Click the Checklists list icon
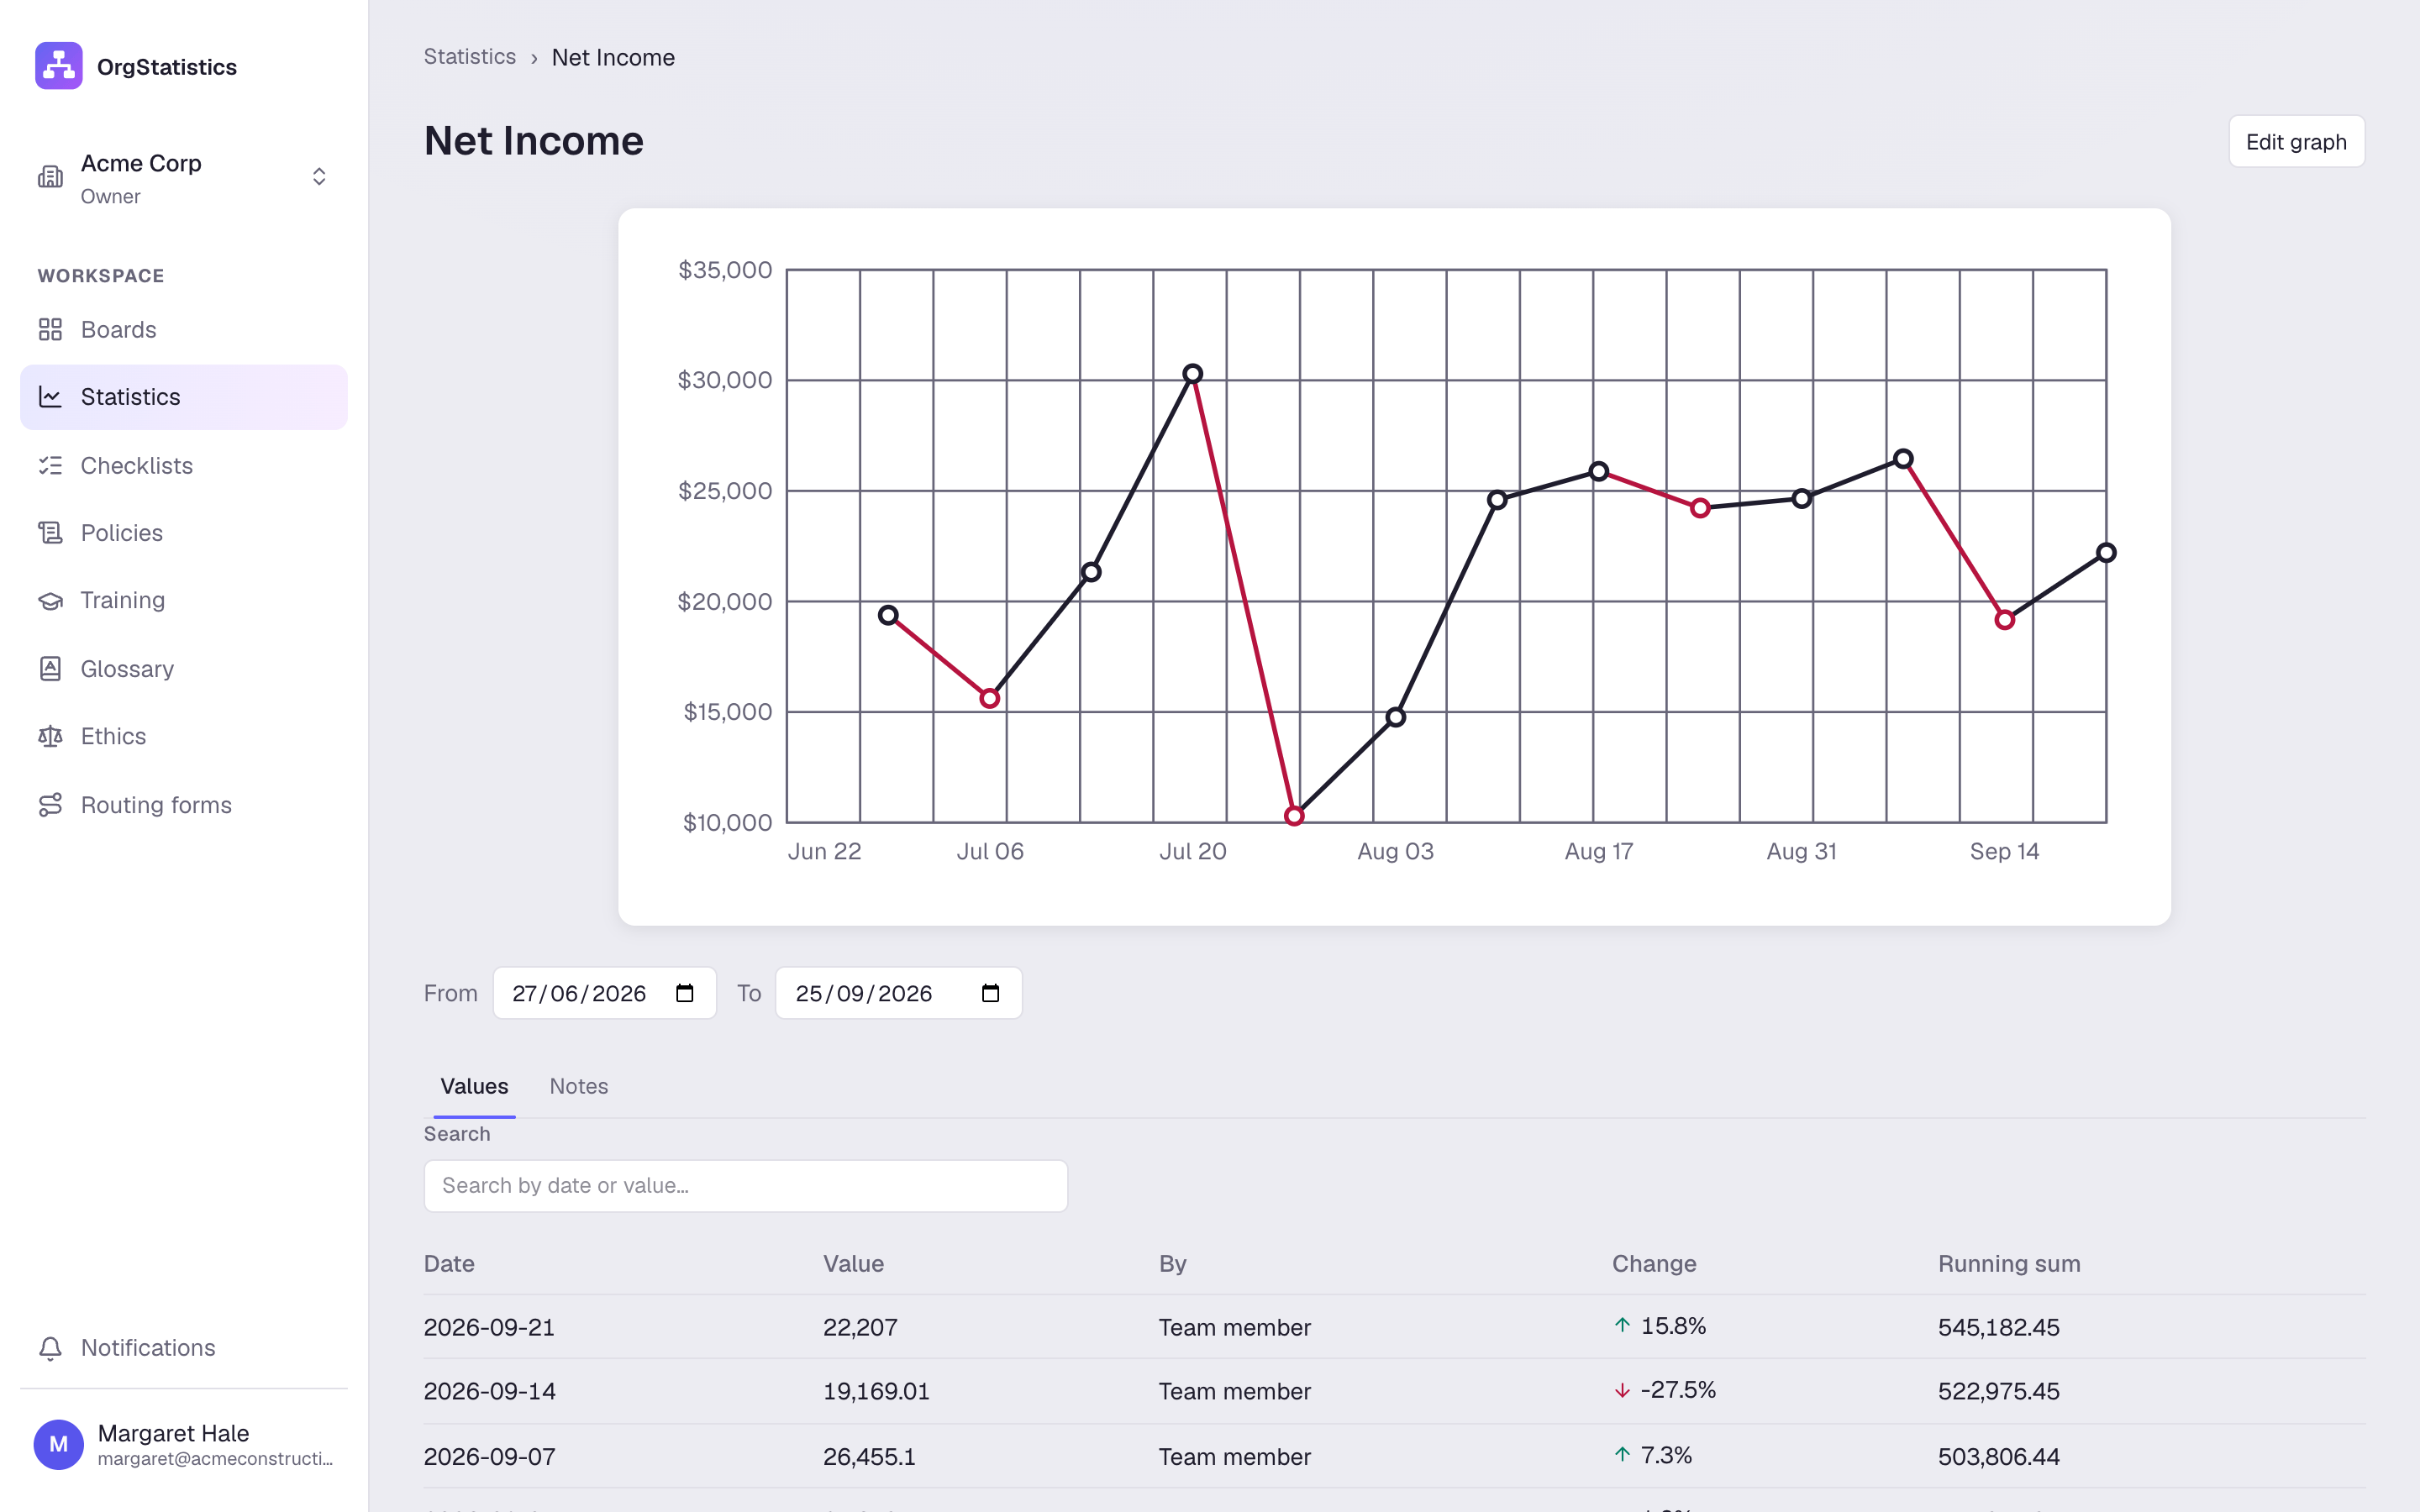2420x1512 pixels. tap(50, 465)
